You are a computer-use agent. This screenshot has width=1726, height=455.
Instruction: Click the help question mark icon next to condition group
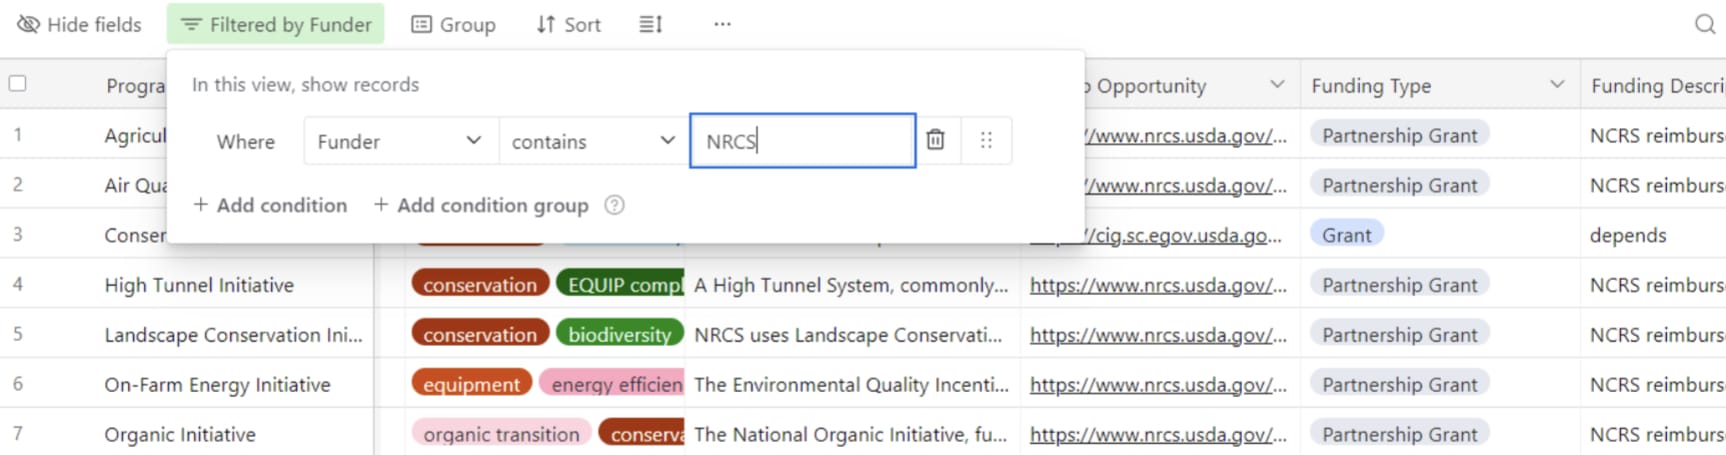click(x=615, y=205)
